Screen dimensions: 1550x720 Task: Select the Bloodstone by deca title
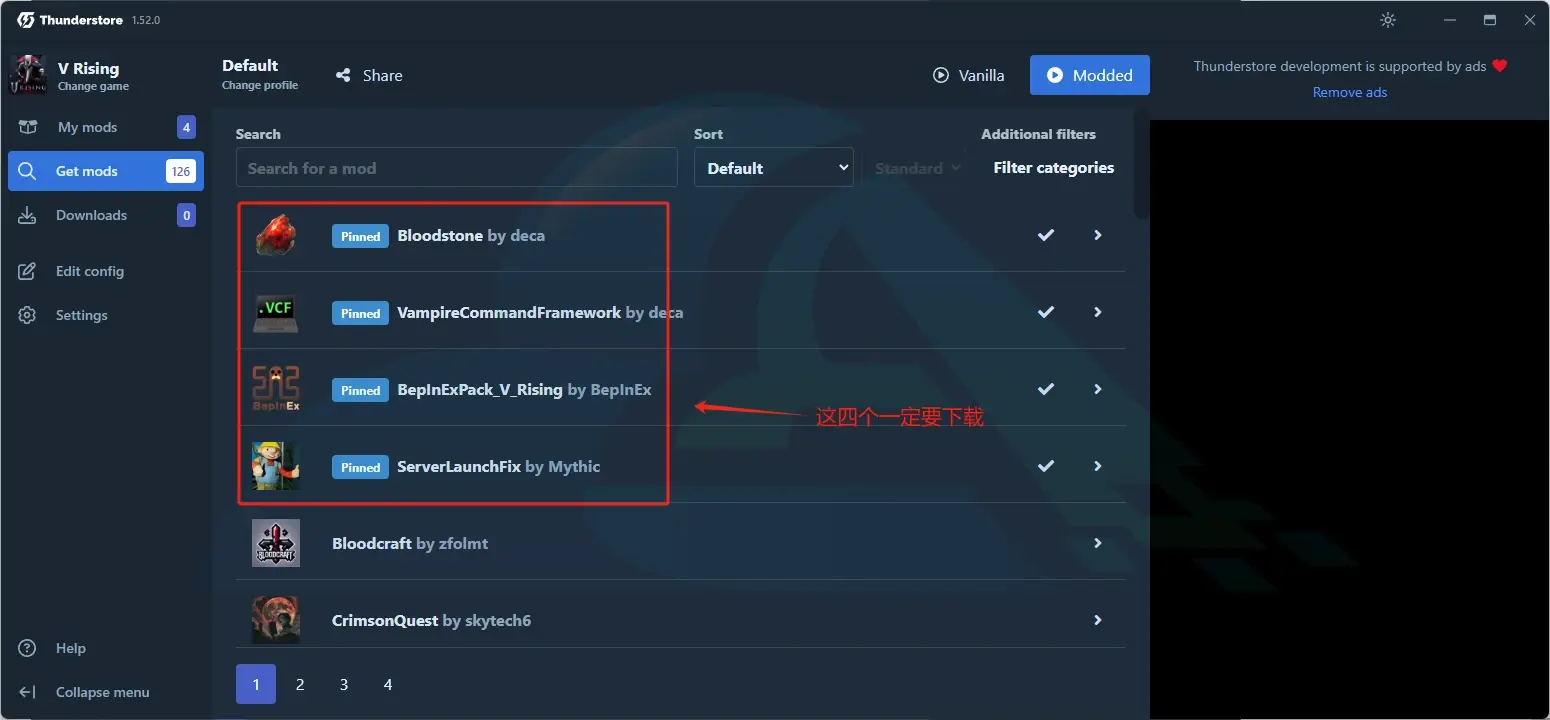point(471,236)
